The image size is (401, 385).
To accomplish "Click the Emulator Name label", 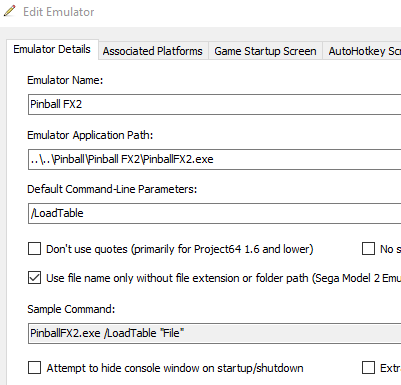I will pyautogui.click(x=65, y=80).
